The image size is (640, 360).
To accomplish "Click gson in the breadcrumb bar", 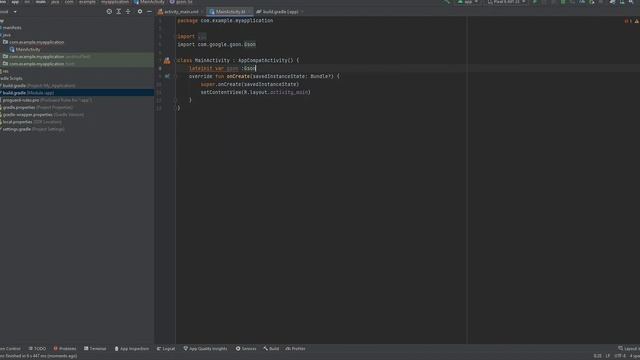I will coord(181,2).
